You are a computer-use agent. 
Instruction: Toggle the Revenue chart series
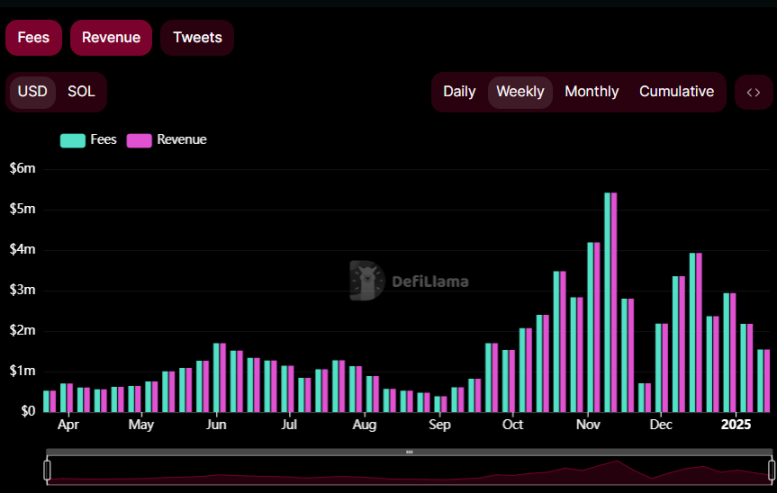(111, 38)
